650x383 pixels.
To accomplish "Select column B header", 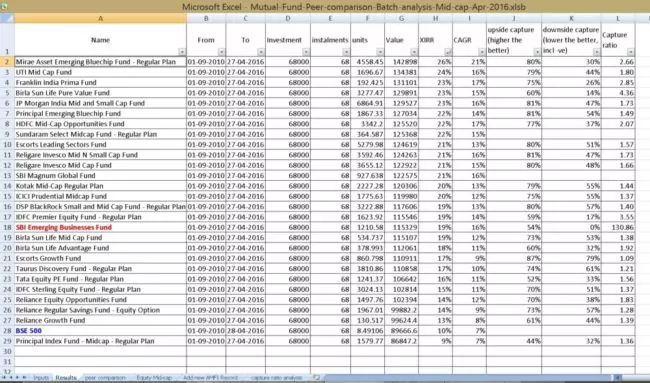I will pos(206,18).
